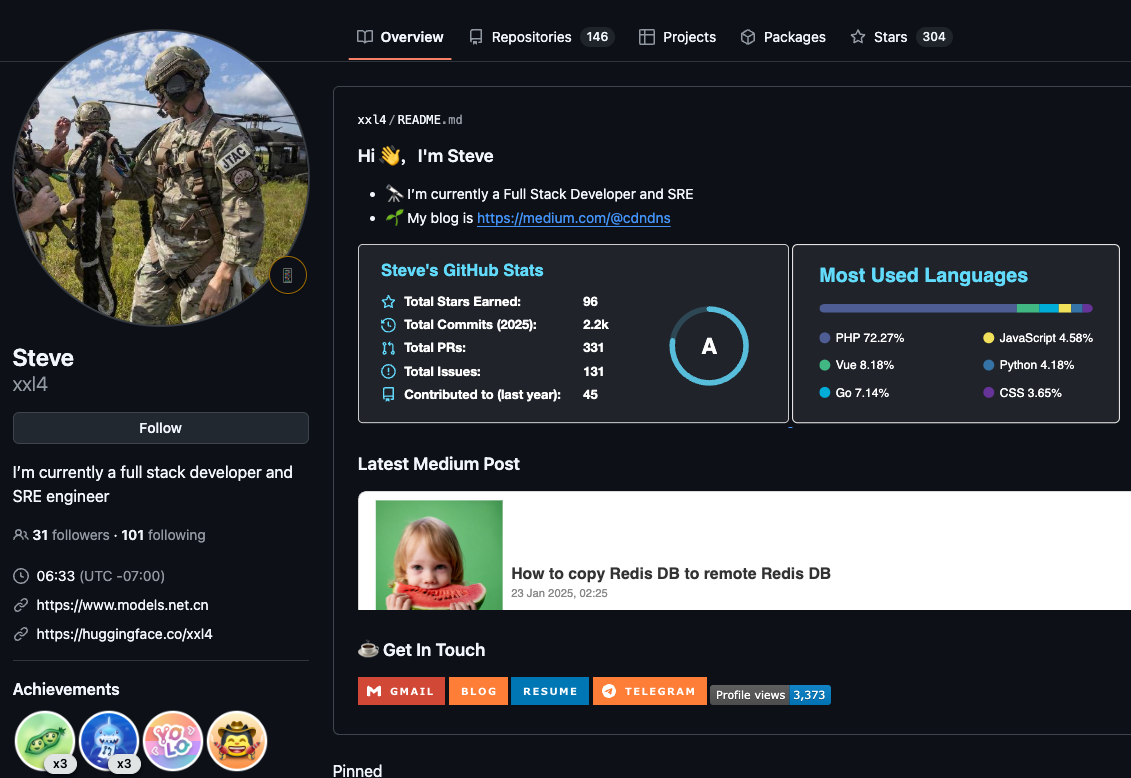Open the models.net.cn website link
Image resolution: width=1131 pixels, height=778 pixels.
tap(122, 605)
